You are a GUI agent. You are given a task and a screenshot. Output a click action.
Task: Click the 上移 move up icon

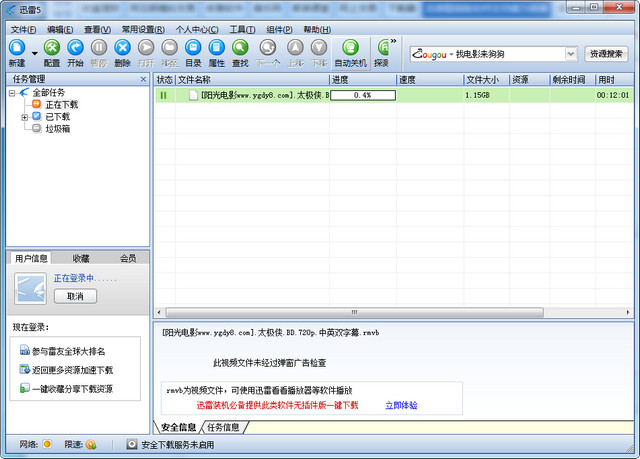pos(296,53)
